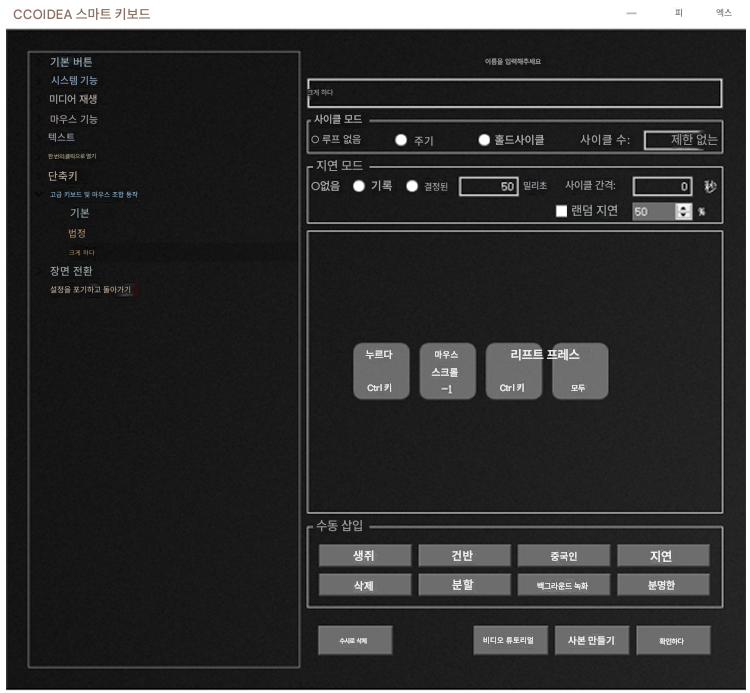Expand the '시스템 기능' tree item
This screenshot has width=750, height=693.
pyautogui.click(x=74, y=80)
